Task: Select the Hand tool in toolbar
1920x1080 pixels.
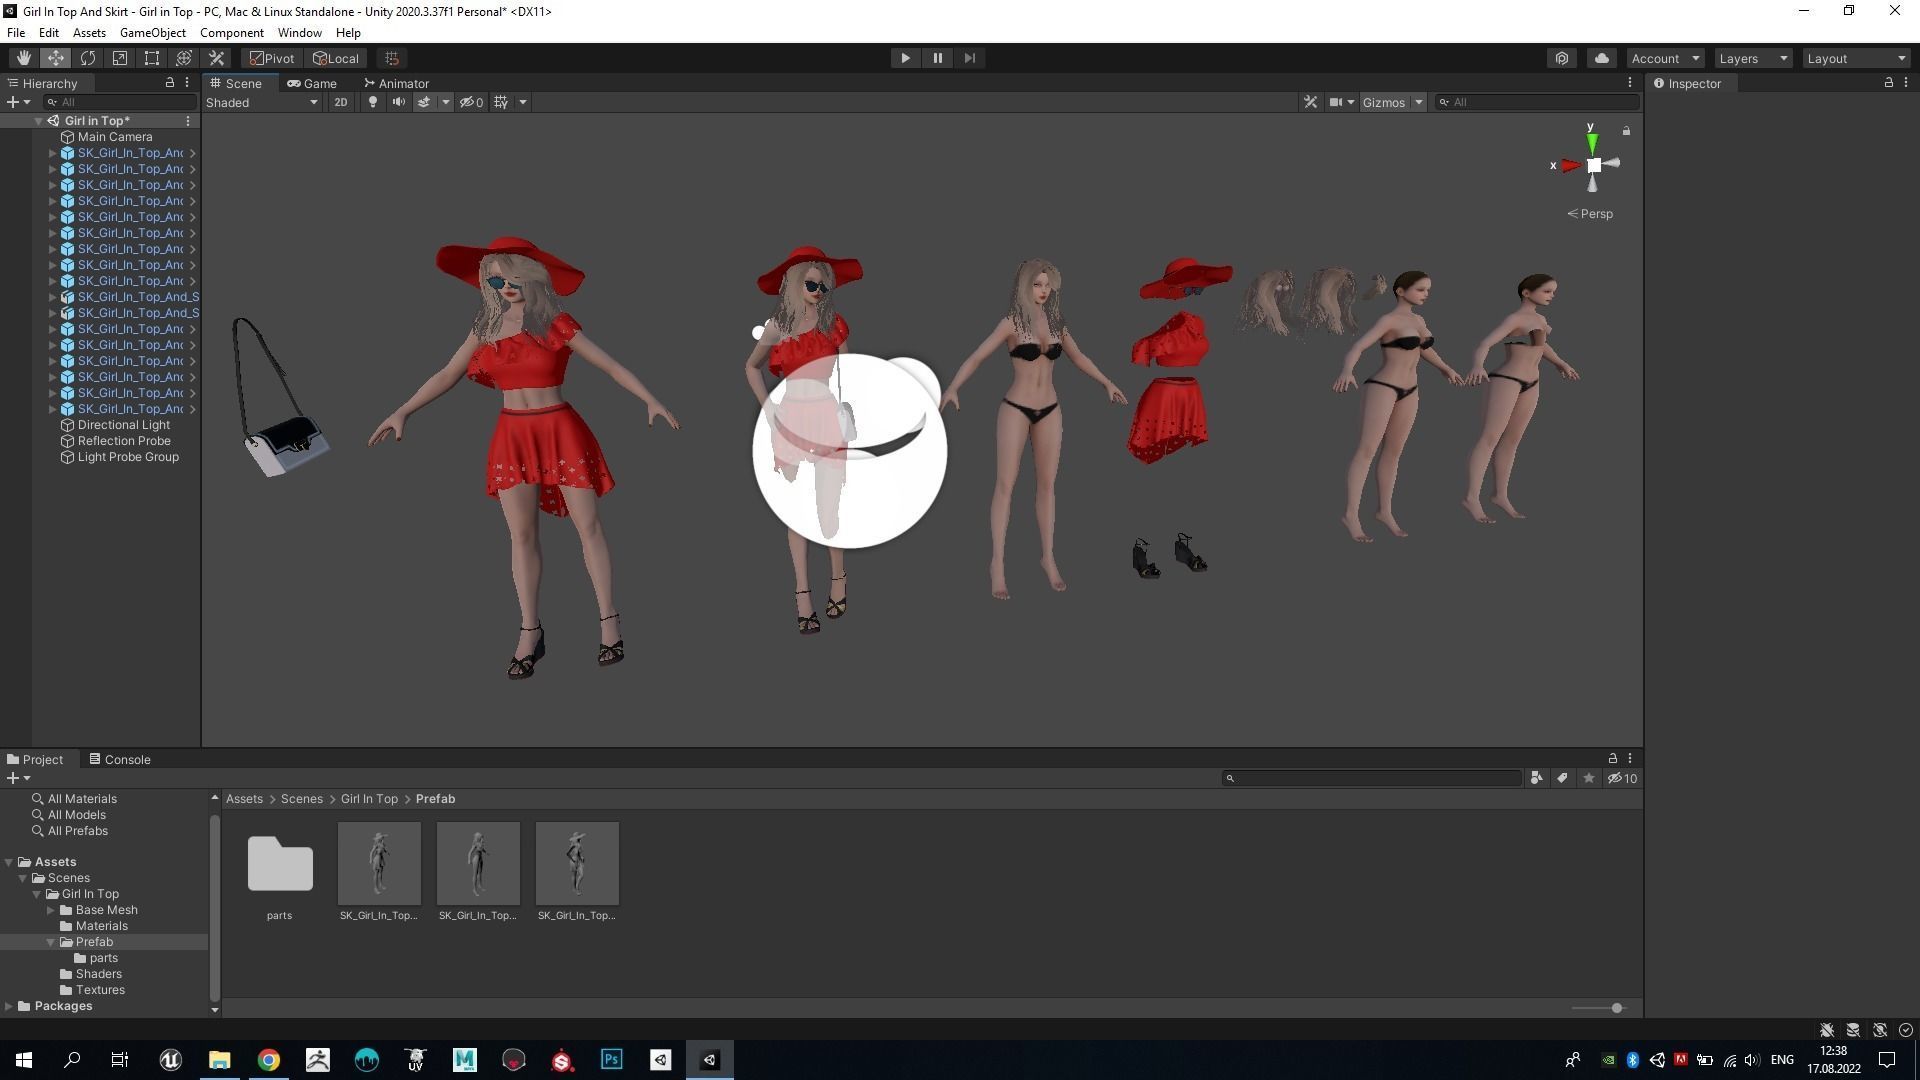Action: pos(23,58)
